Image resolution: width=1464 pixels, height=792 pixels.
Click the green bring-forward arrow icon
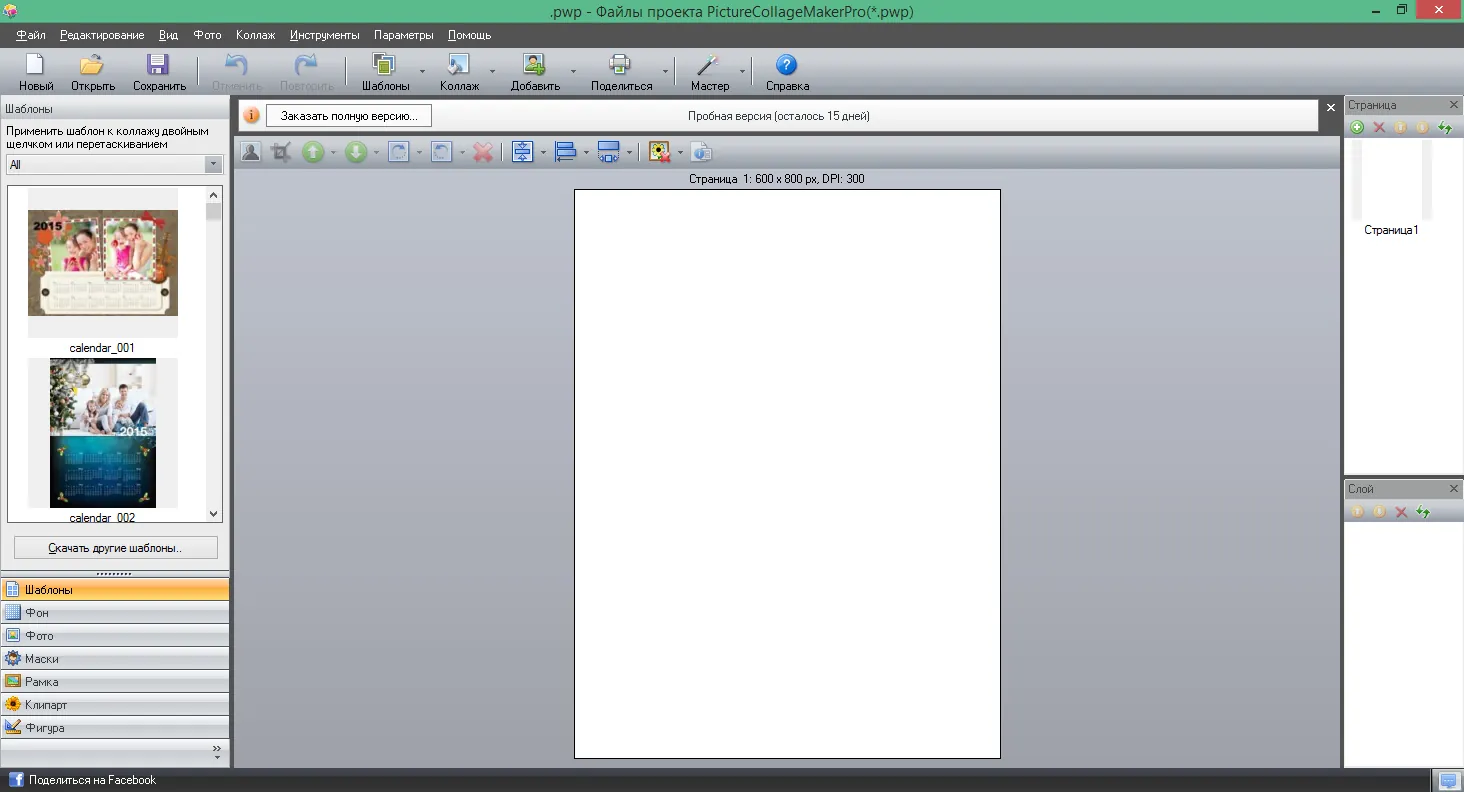click(314, 152)
